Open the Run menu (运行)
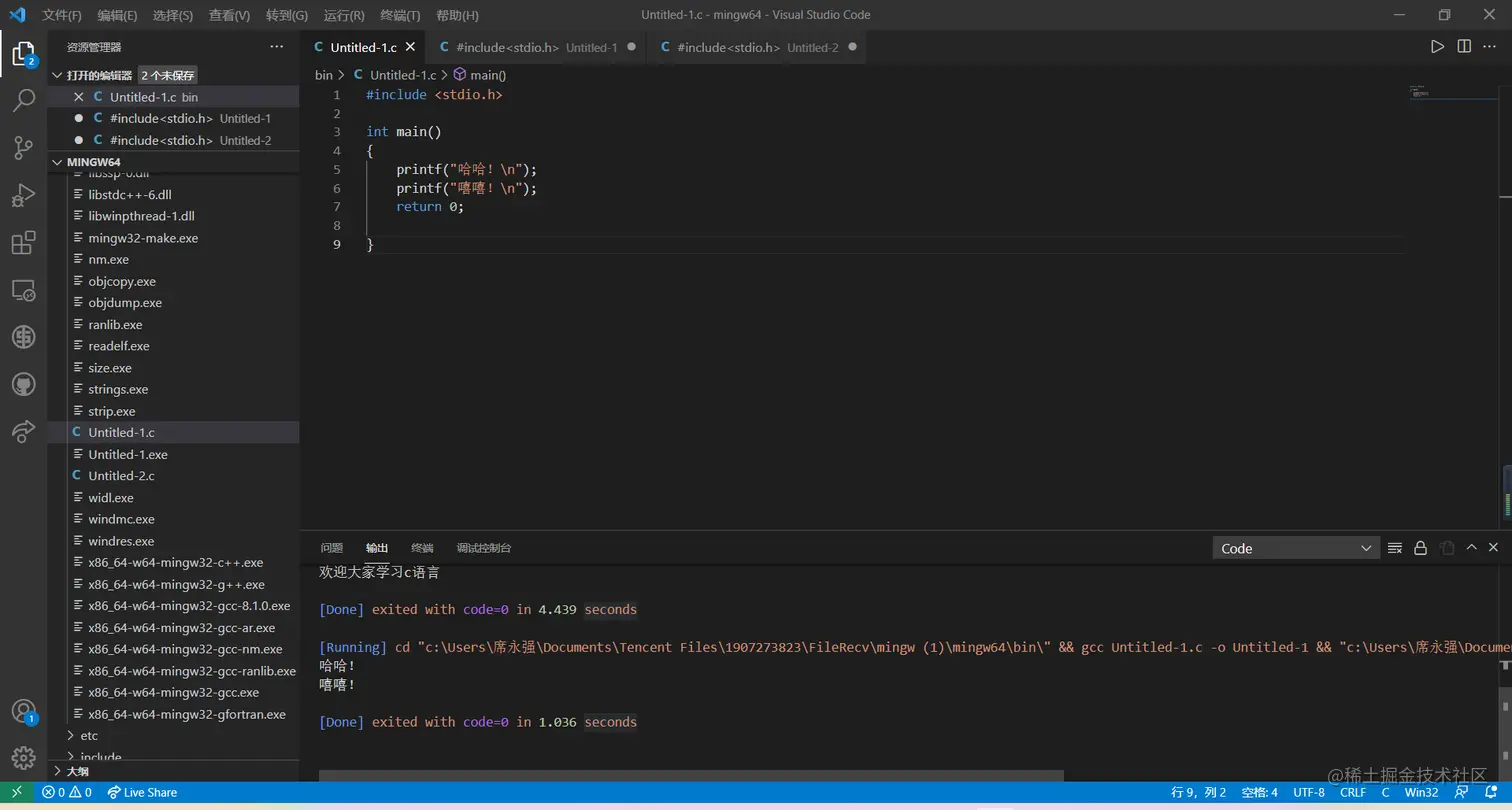This screenshot has width=1512, height=810. pos(344,16)
